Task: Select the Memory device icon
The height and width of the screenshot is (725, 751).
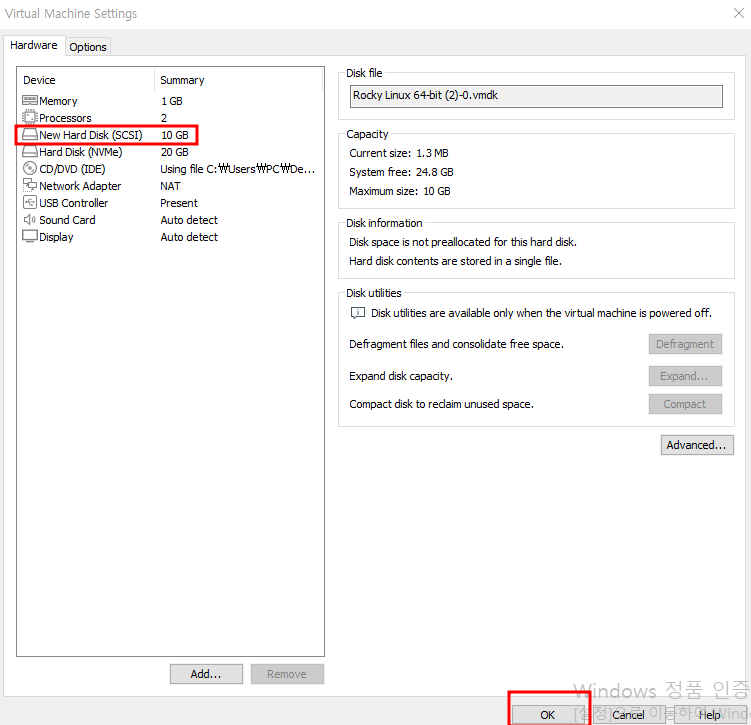Action: [x=30, y=101]
